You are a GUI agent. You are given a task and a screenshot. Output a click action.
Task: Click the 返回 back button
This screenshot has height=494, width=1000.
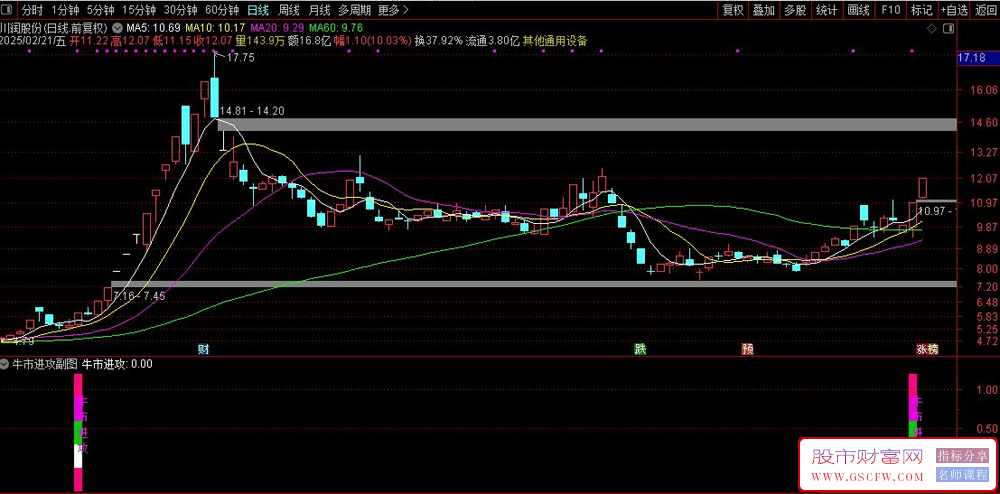tap(986, 10)
